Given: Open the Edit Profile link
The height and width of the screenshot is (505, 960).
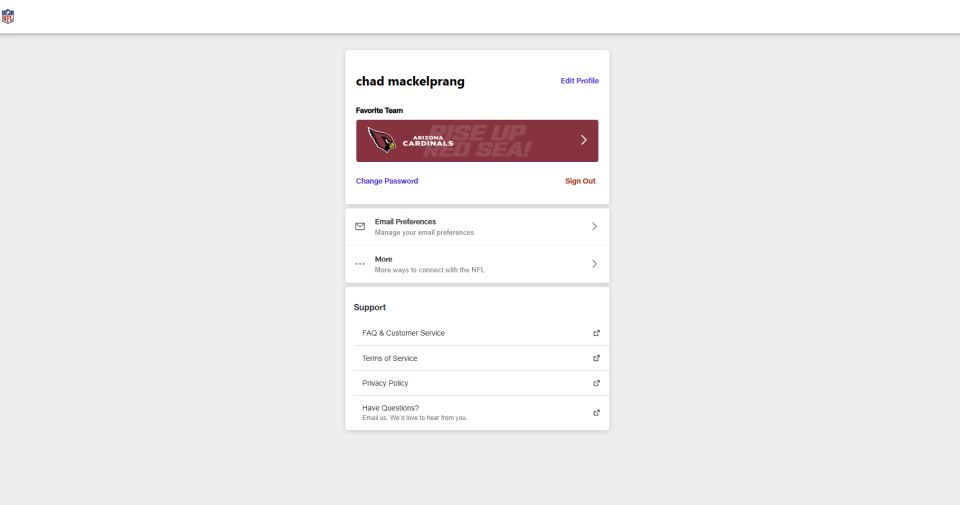Looking at the screenshot, I should pos(579,81).
